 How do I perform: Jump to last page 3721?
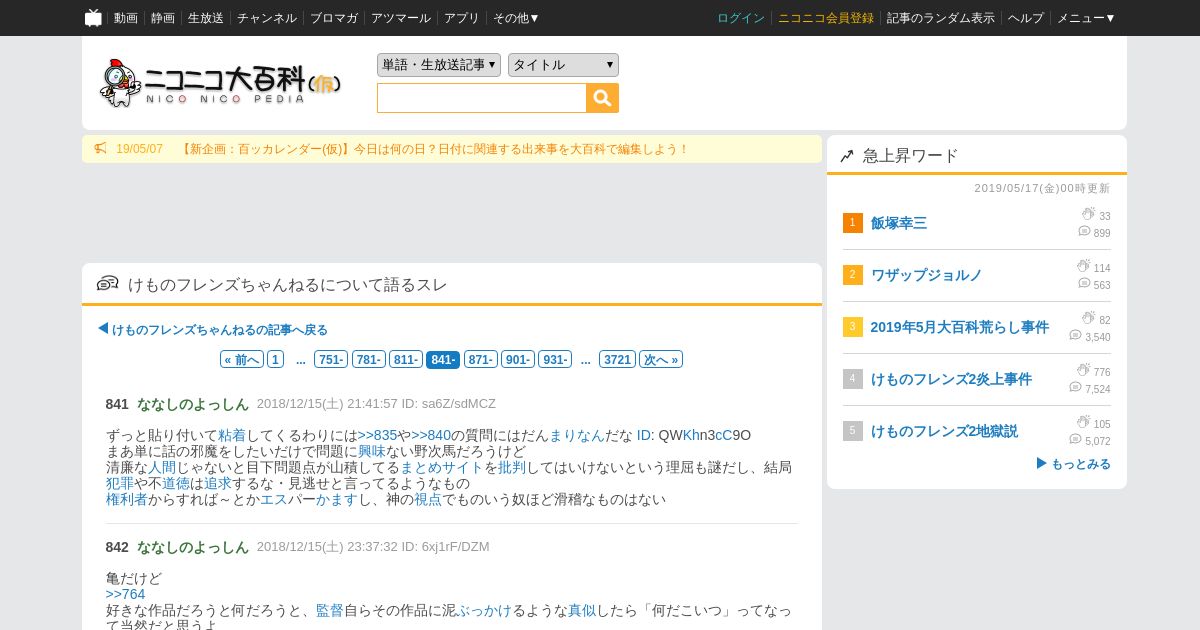[x=617, y=360]
